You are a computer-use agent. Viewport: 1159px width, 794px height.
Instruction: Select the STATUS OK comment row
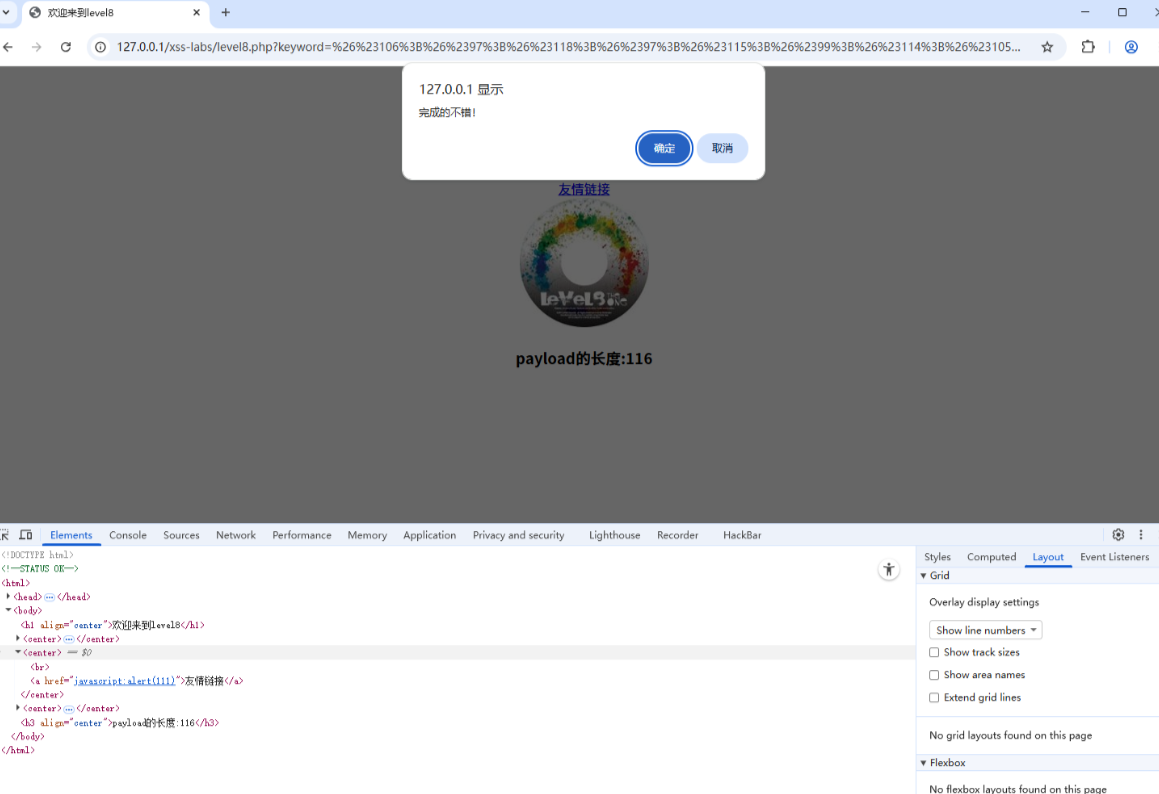(40, 569)
